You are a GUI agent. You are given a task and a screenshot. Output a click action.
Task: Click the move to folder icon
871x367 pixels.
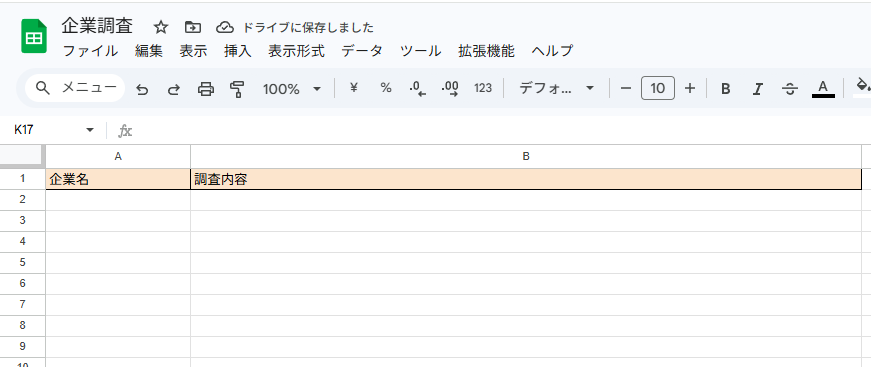(193, 27)
